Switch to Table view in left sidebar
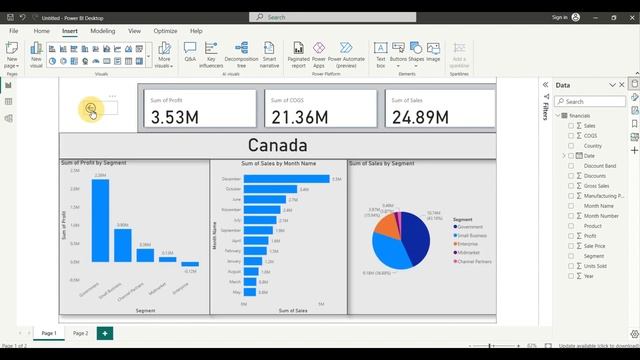Screen dimensions: 640x360 pyautogui.click(x=8, y=102)
